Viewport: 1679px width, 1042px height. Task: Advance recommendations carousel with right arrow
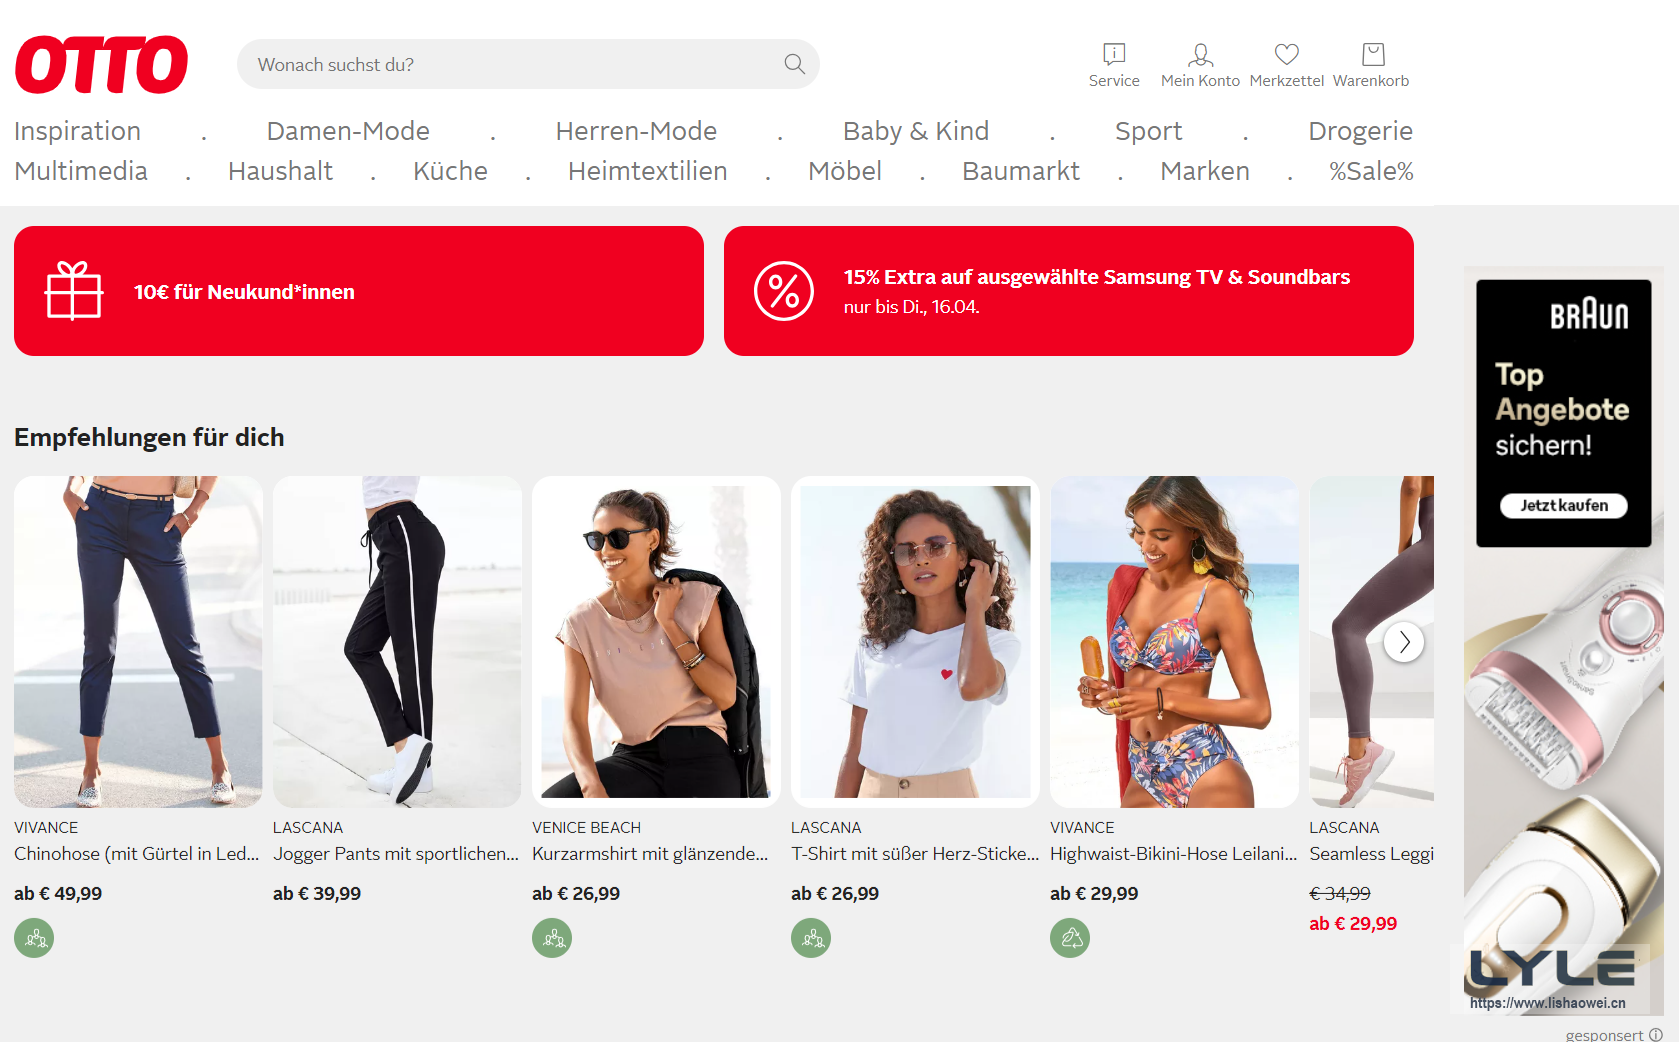[x=1404, y=642]
